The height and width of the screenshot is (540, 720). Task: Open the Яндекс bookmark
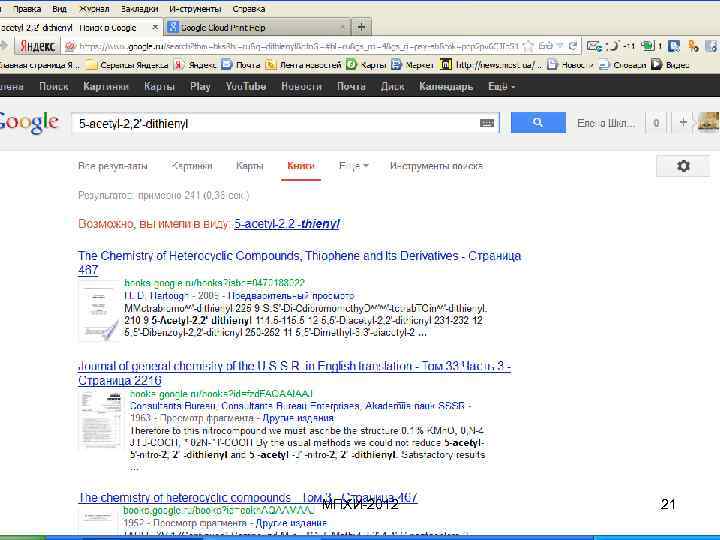tap(195, 65)
